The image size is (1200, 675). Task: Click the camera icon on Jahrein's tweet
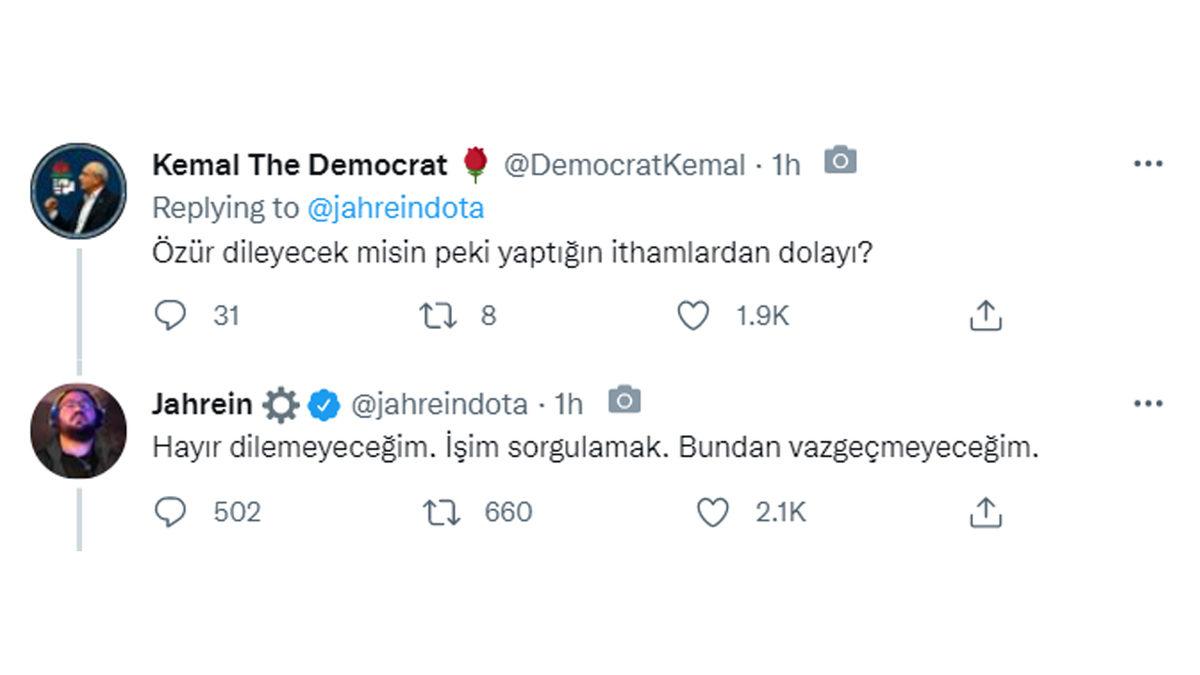pos(623,401)
